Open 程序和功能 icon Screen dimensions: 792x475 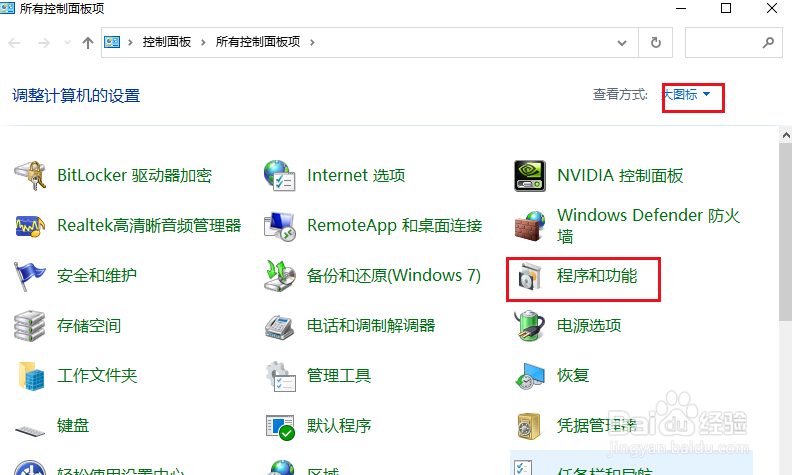(x=529, y=276)
